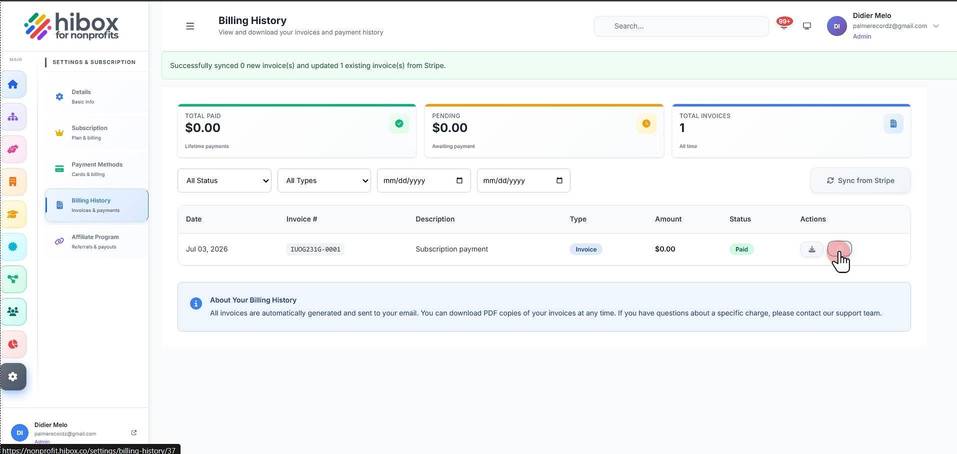Go to Details settings section
957x454 pixels.
coord(96,96)
